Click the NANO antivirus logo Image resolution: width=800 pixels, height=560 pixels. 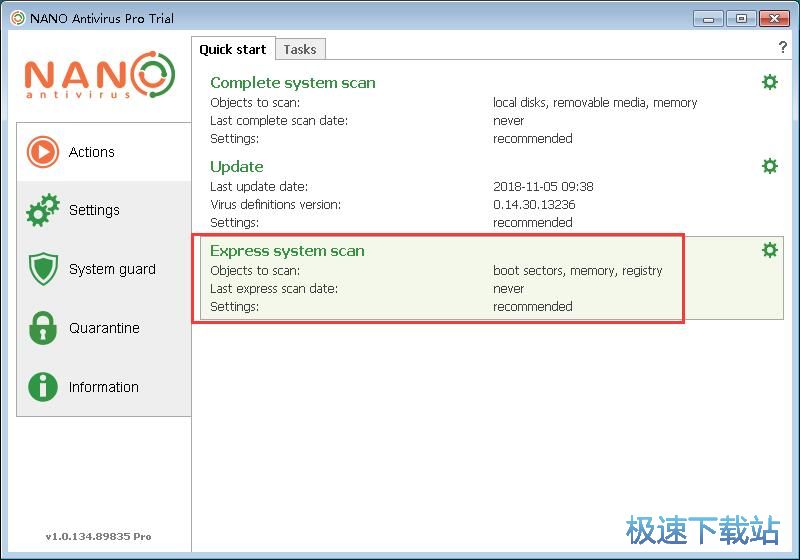[x=100, y=74]
